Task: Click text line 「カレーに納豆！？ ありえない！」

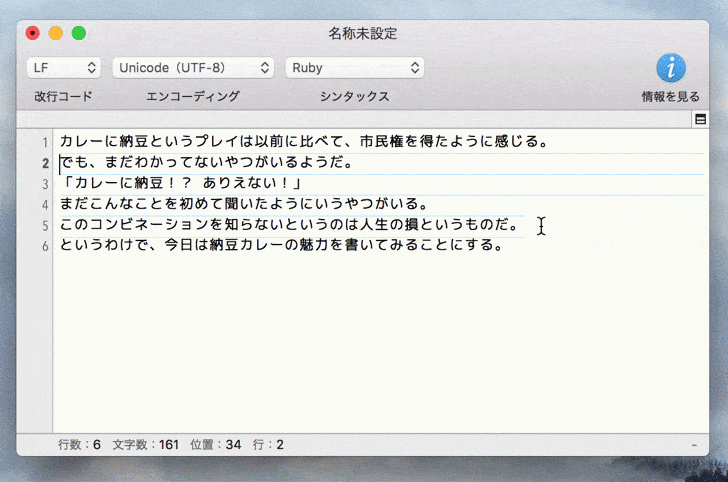Action: [182, 183]
